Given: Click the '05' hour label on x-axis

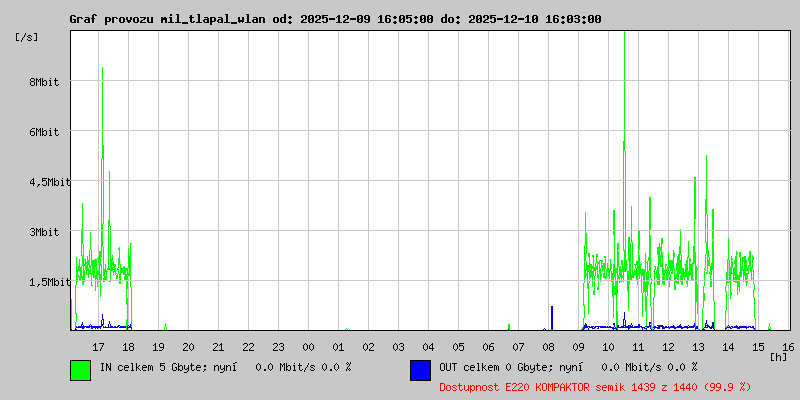Looking at the screenshot, I should [x=459, y=347].
